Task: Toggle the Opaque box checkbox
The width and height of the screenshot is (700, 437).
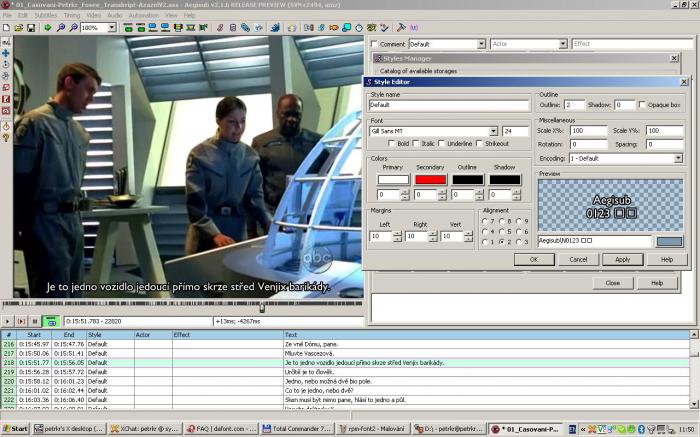Action: (x=642, y=104)
